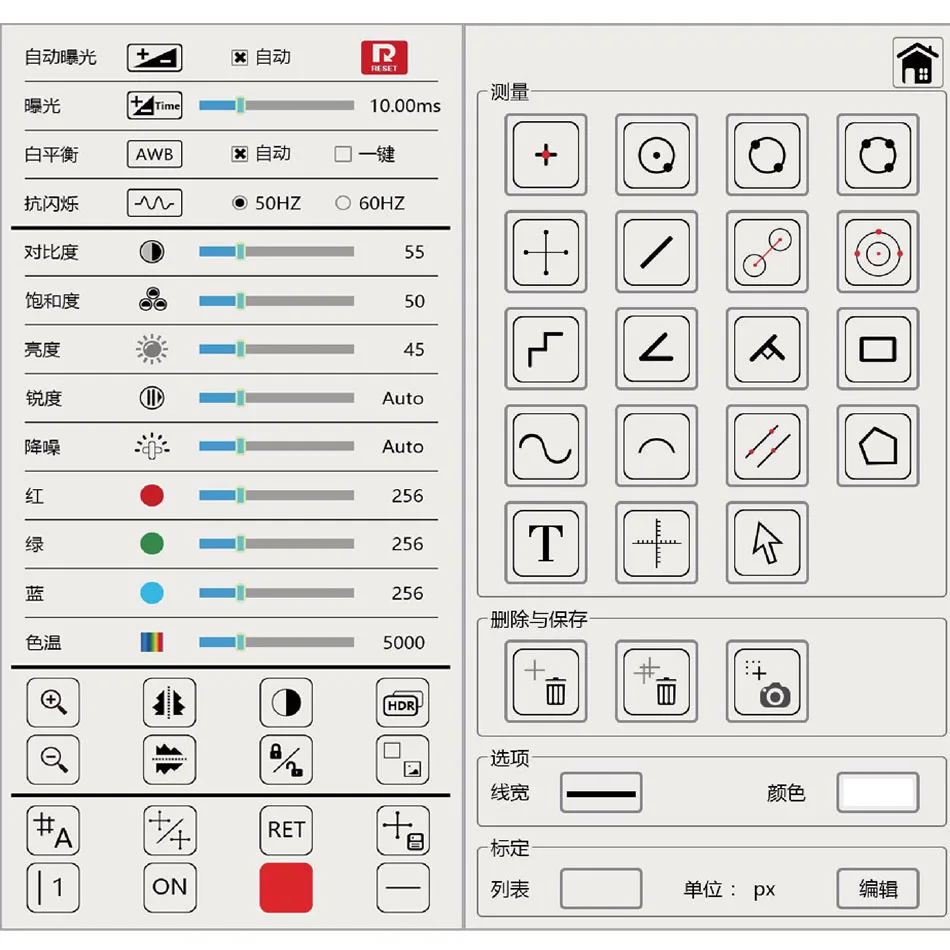Click the 对比度 contrast slider

pos(276,251)
